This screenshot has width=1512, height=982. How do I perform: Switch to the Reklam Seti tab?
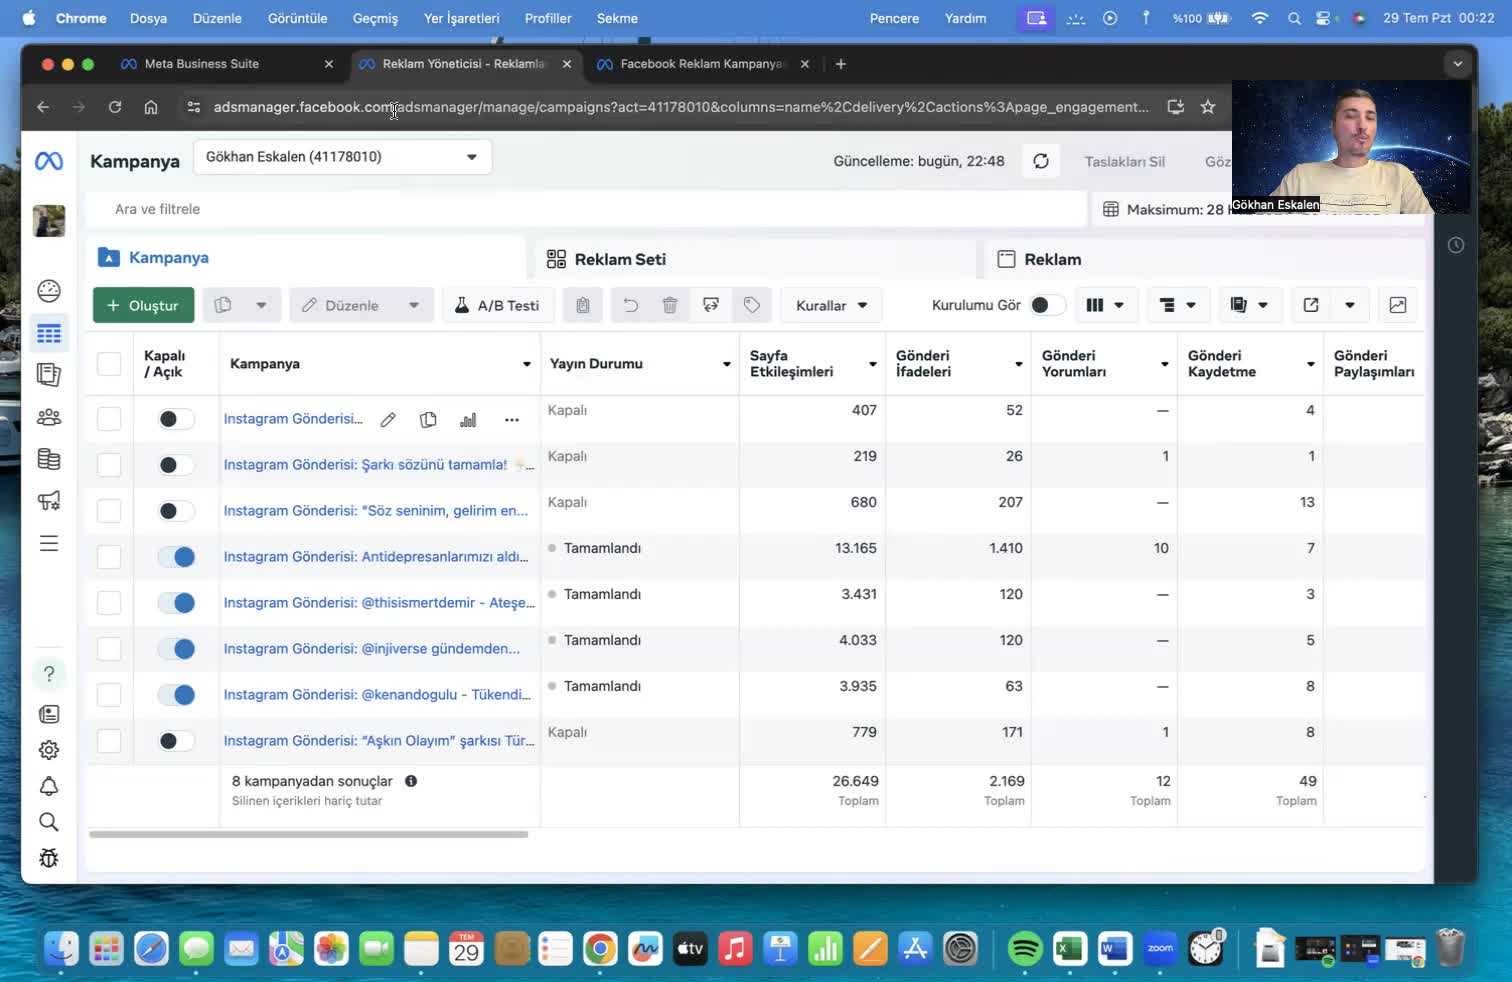tap(755, 259)
